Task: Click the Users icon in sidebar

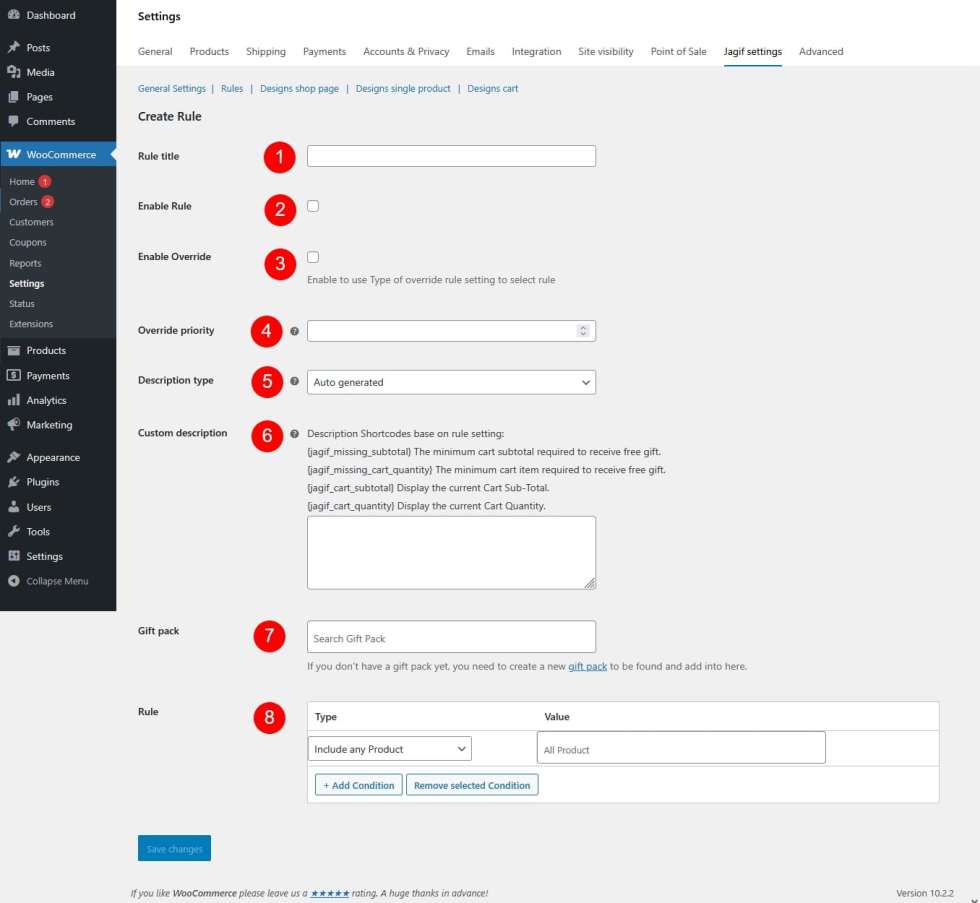Action: (13, 507)
